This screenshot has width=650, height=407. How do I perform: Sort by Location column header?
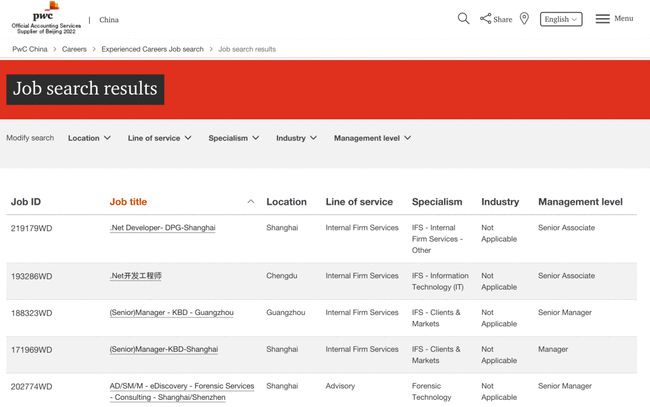point(286,202)
